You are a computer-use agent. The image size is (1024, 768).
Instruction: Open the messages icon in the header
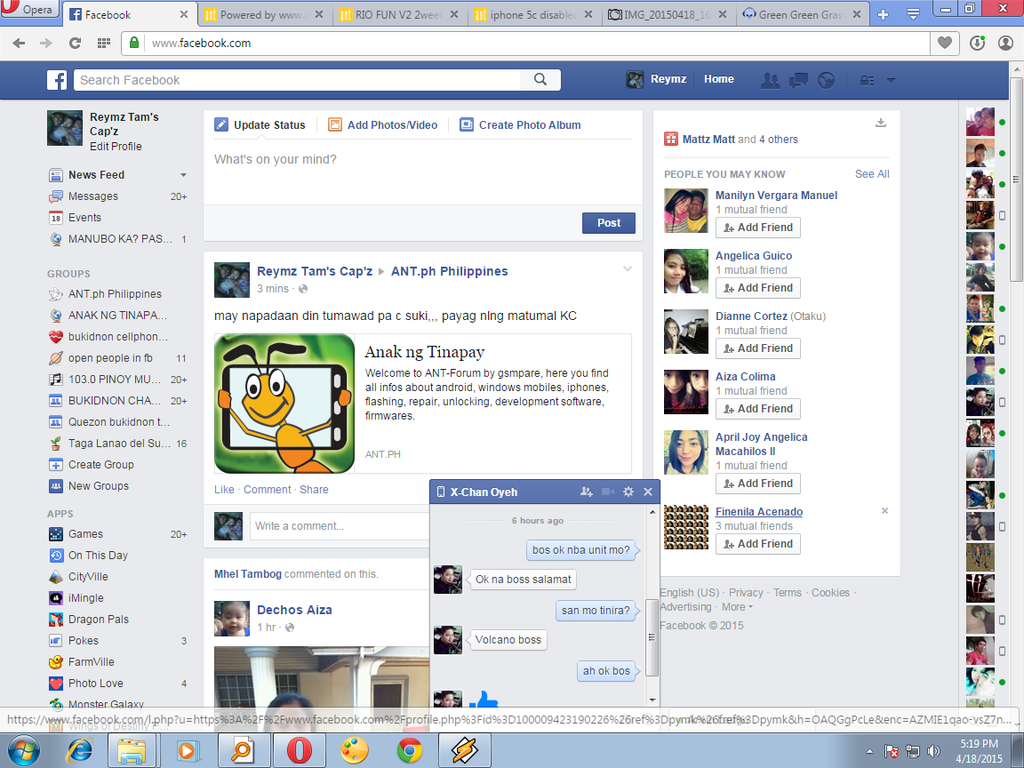click(x=798, y=80)
